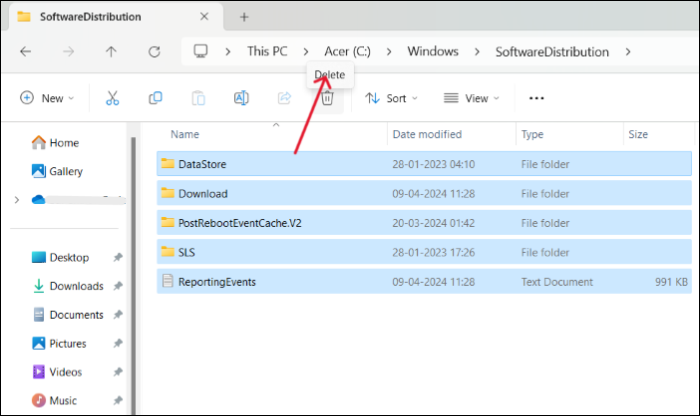Select the ReportingEvents text document
Screen dimensions: 700x416
click(424, 282)
